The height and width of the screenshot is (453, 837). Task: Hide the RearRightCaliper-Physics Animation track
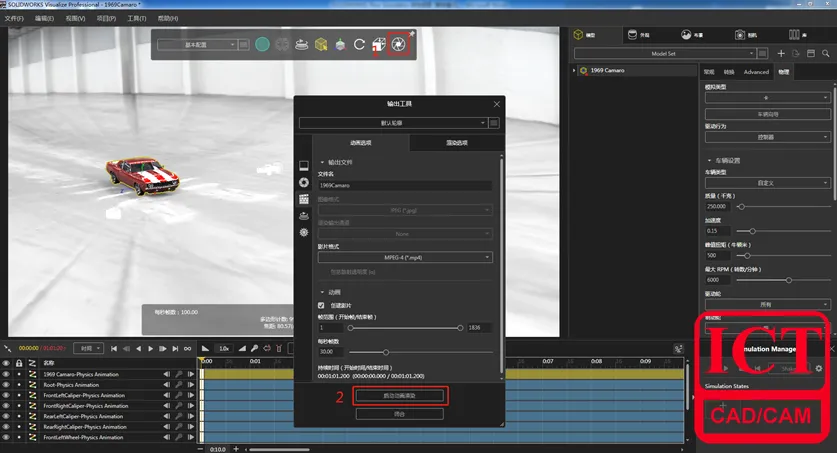point(6,427)
